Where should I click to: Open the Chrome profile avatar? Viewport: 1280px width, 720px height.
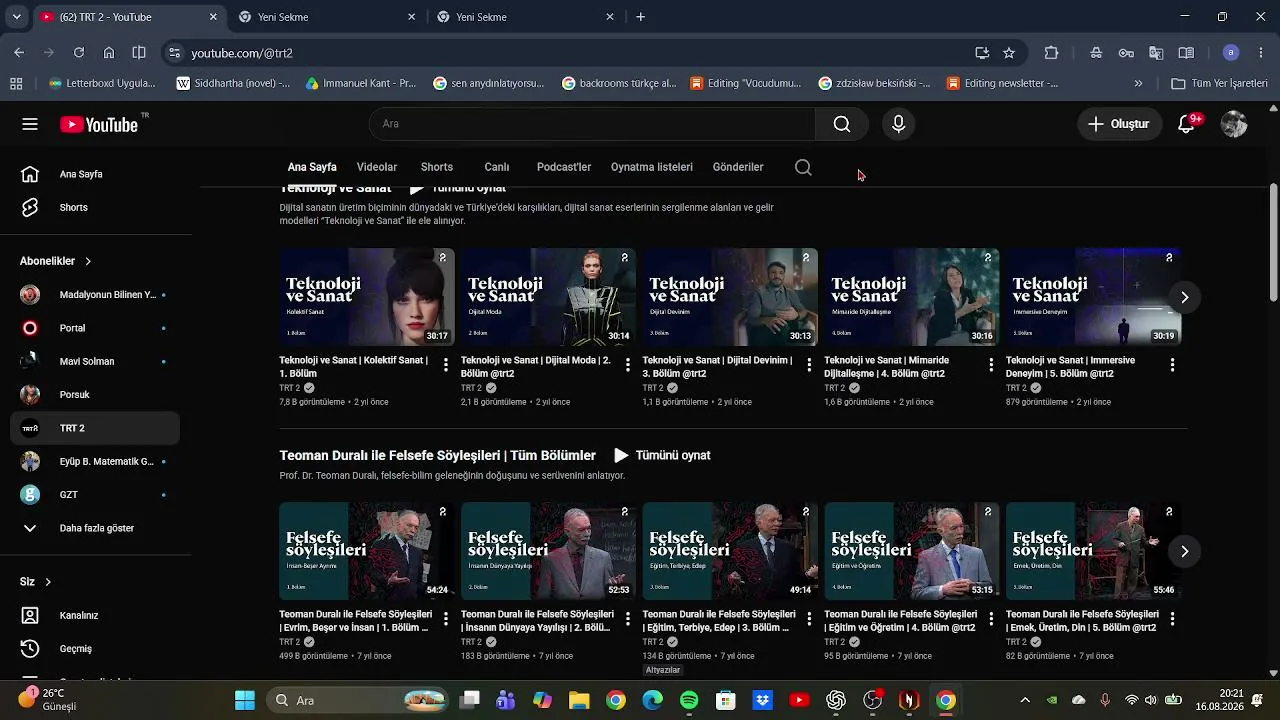(x=1231, y=53)
